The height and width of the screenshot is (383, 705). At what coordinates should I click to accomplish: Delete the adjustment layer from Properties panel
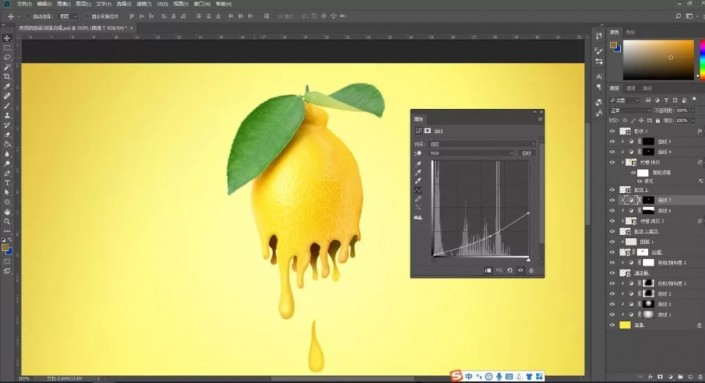531,270
